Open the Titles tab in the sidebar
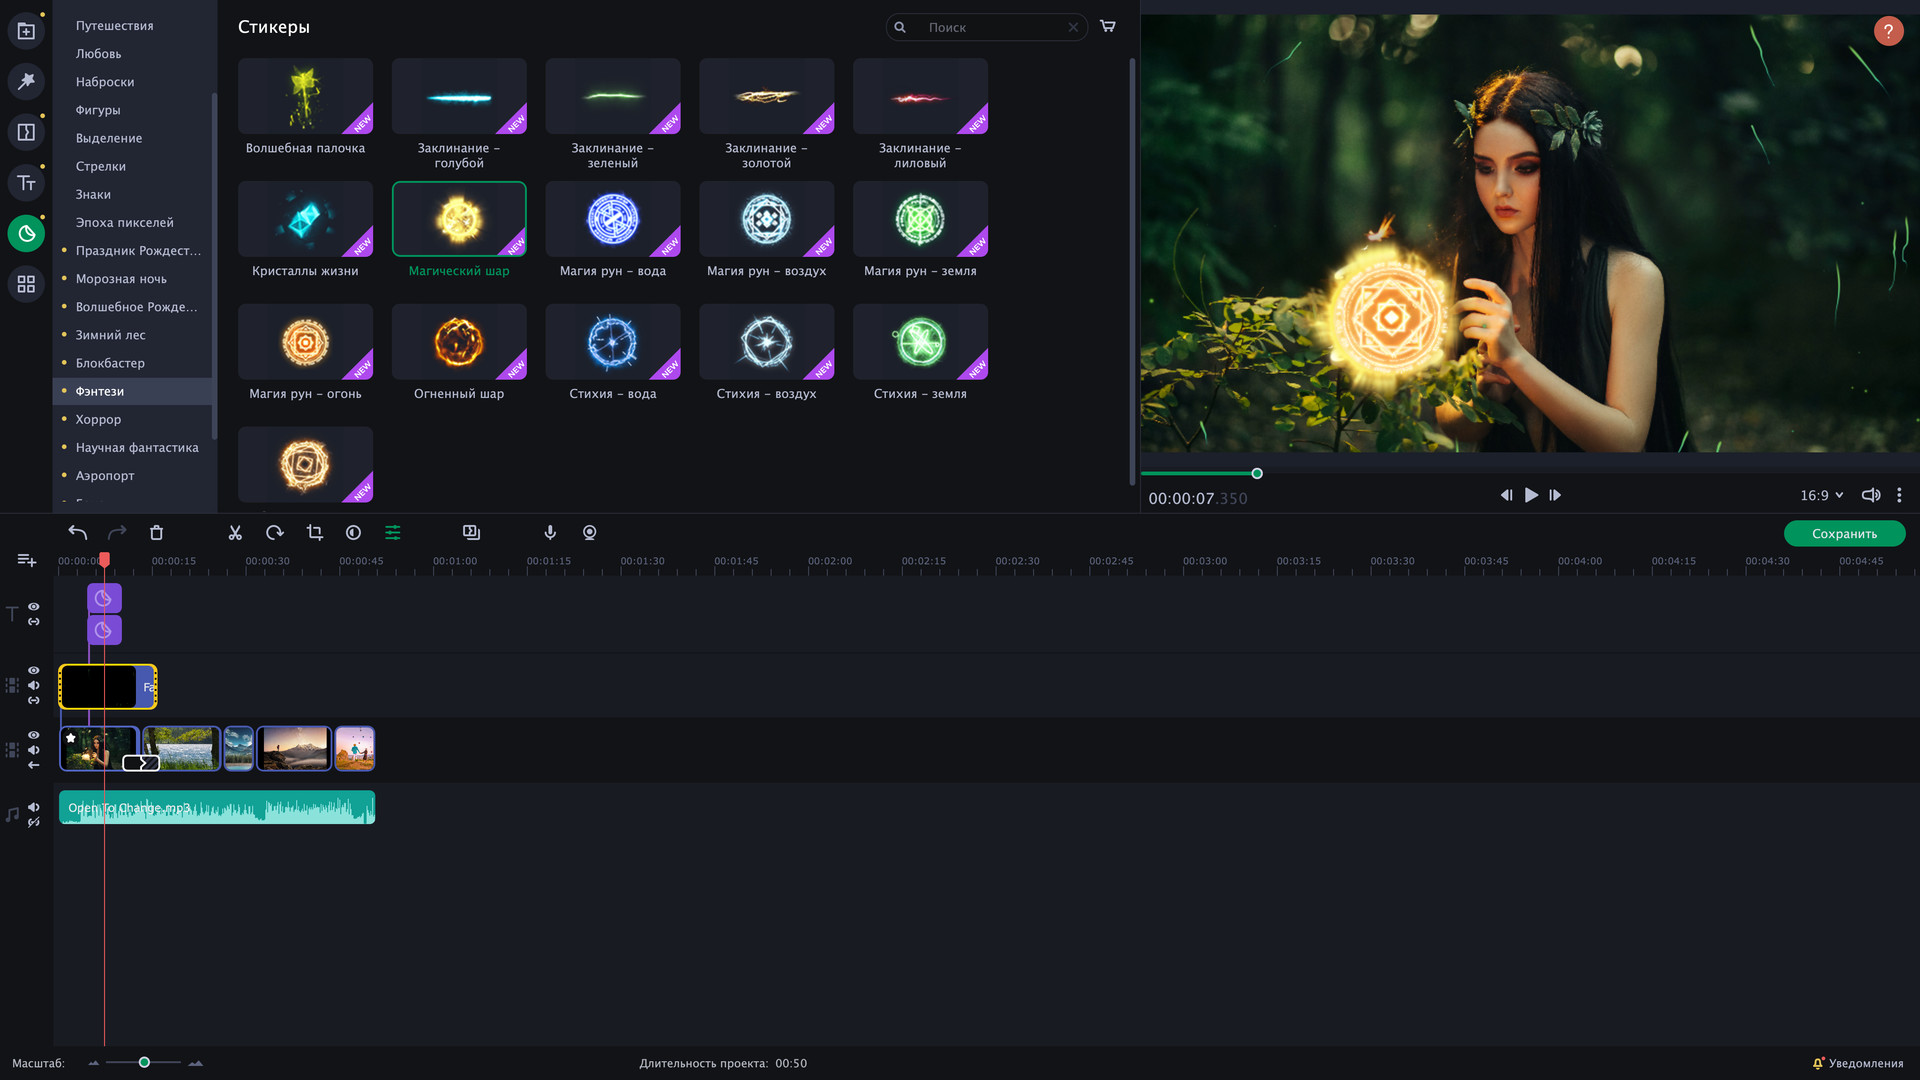The height and width of the screenshot is (1080, 1920). 26,183
